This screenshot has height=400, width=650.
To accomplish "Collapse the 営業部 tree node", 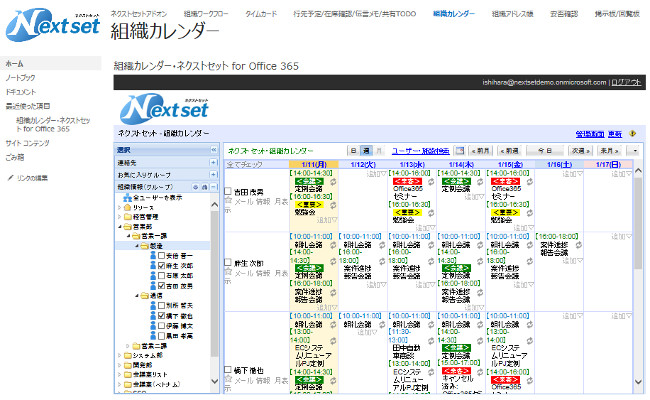I will 120,227.
